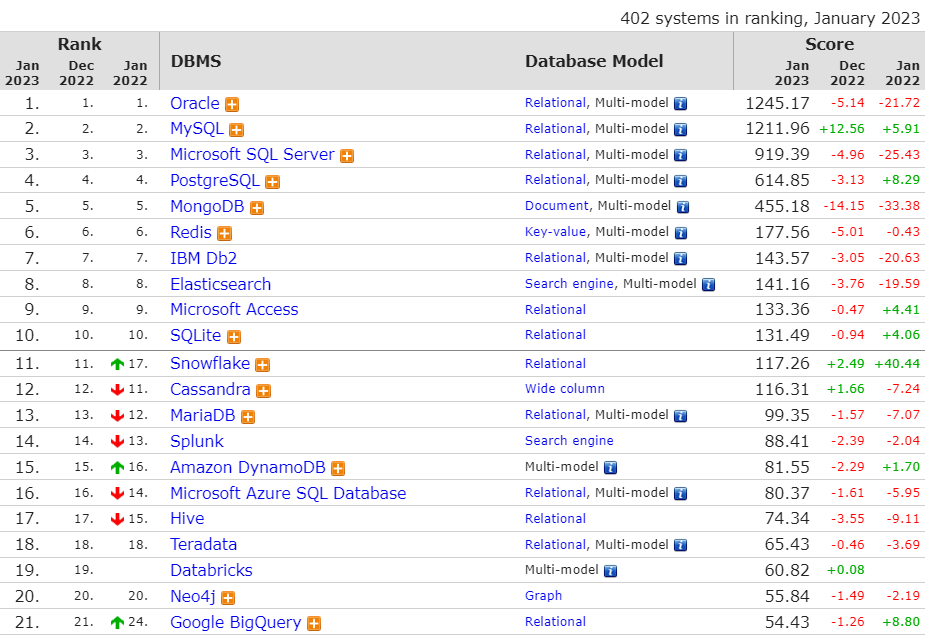This screenshot has width=930, height=638.
Task: Click the Microsoft Access link
Action: 234,310
